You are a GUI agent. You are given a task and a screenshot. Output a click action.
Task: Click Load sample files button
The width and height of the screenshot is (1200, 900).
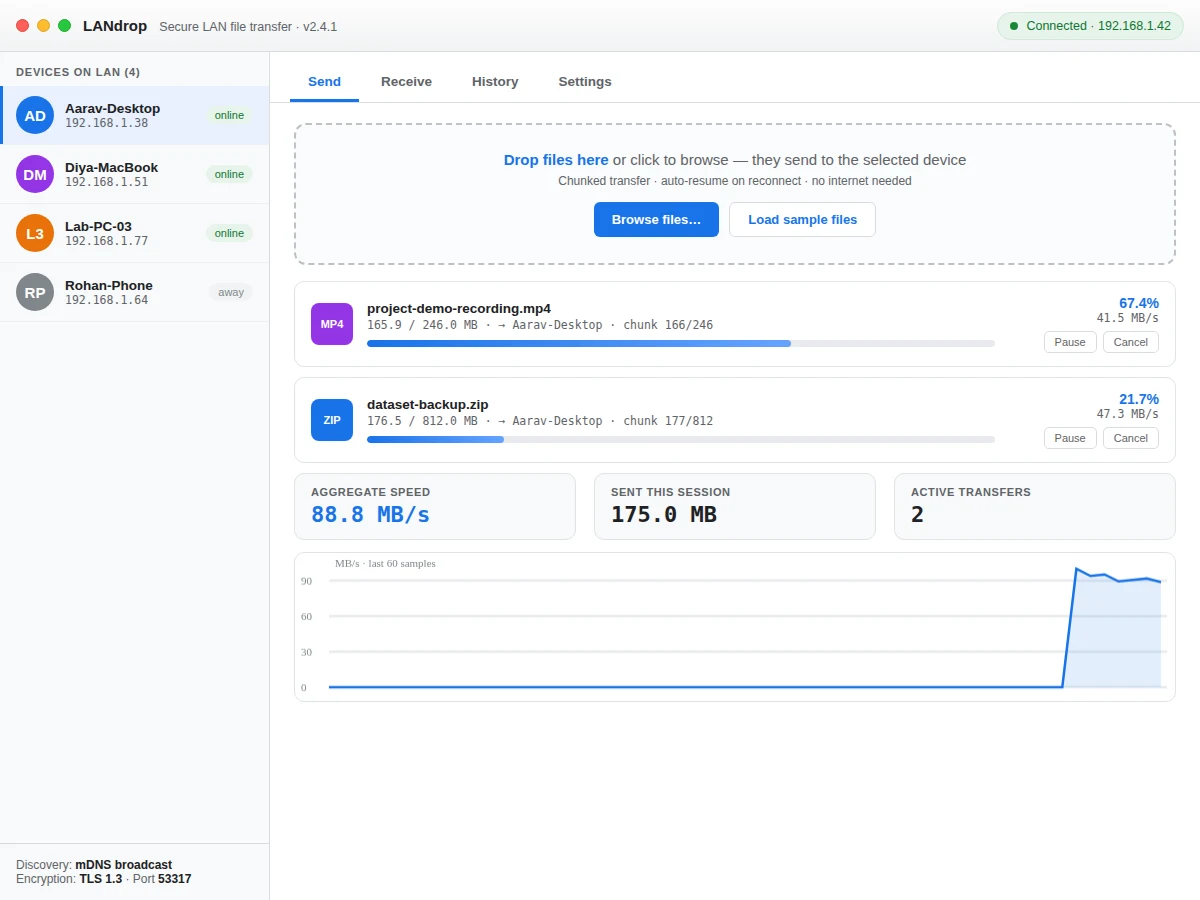click(x=802, y=220)
